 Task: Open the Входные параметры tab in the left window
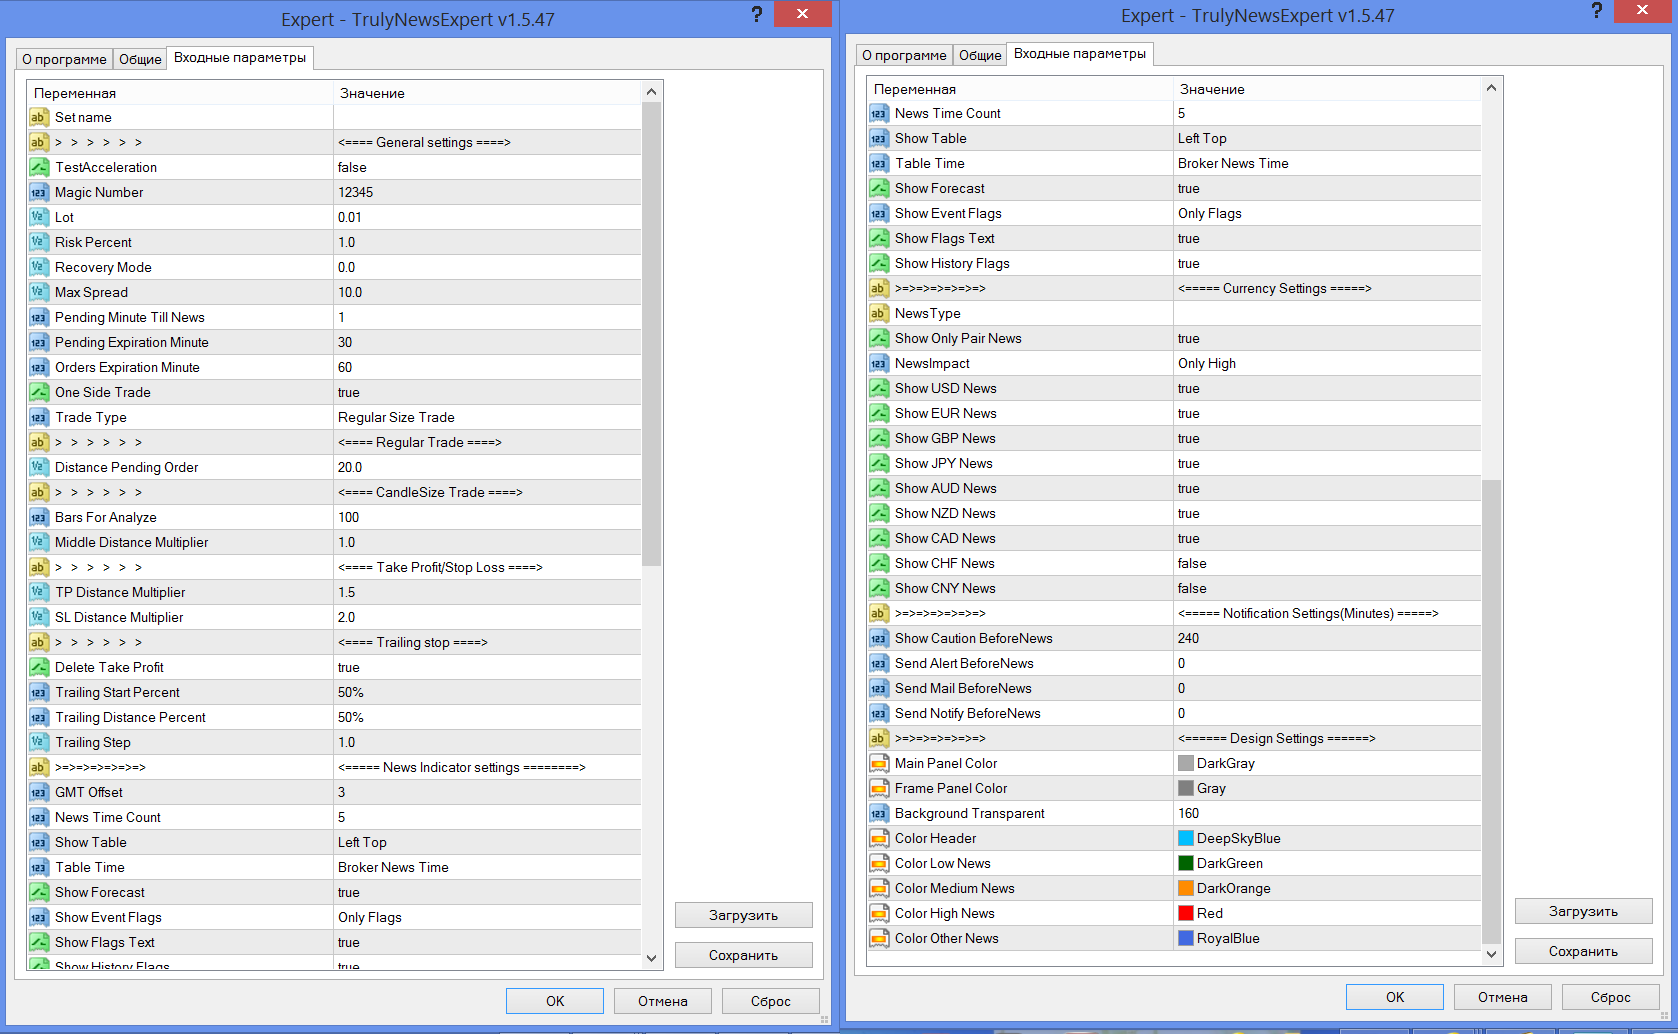240,58
